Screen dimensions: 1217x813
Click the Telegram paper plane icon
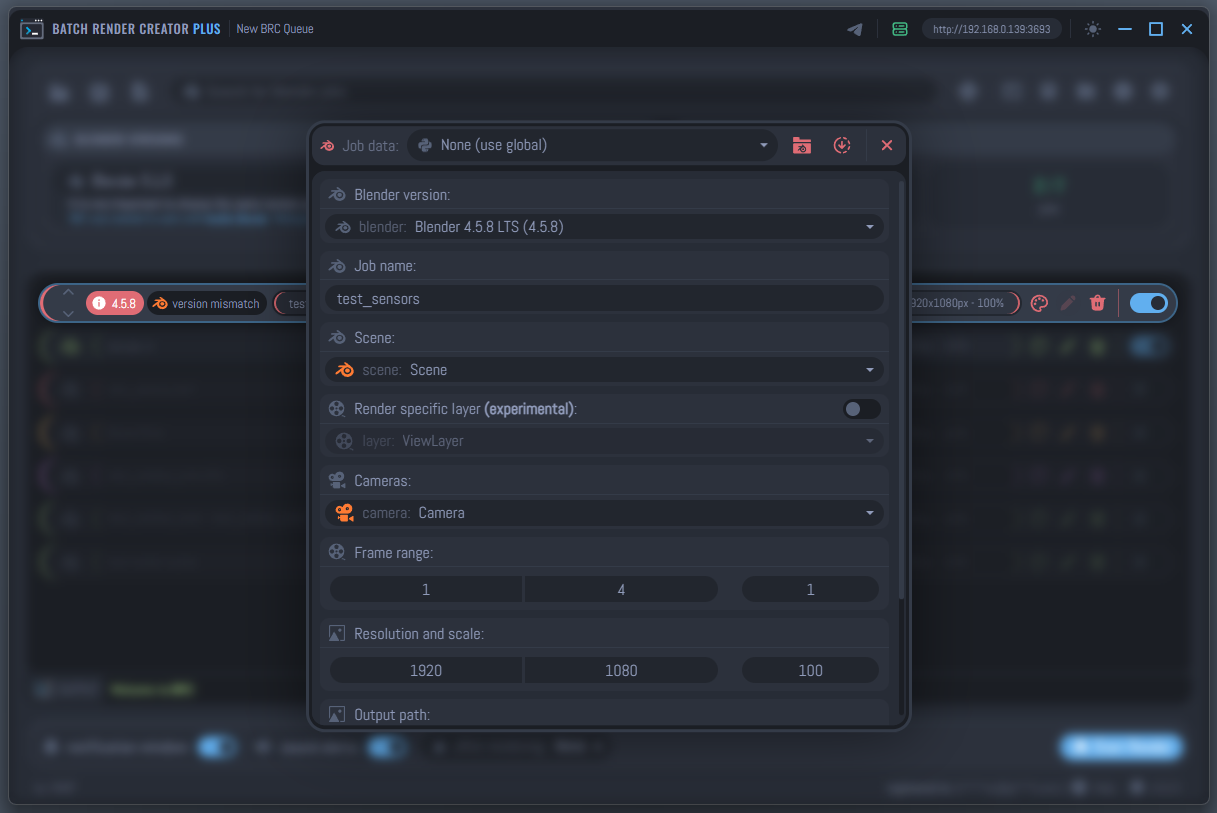(x=855, y=29)
